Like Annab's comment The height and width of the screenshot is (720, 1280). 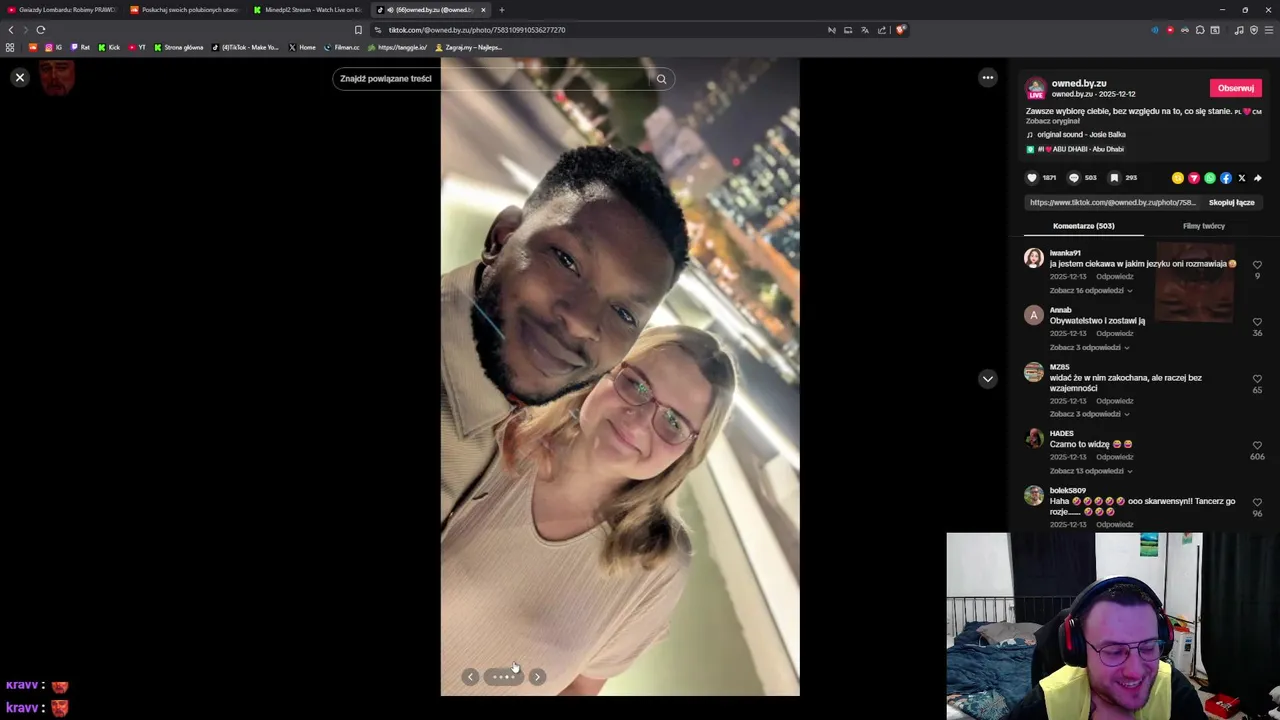(1257, 322)
